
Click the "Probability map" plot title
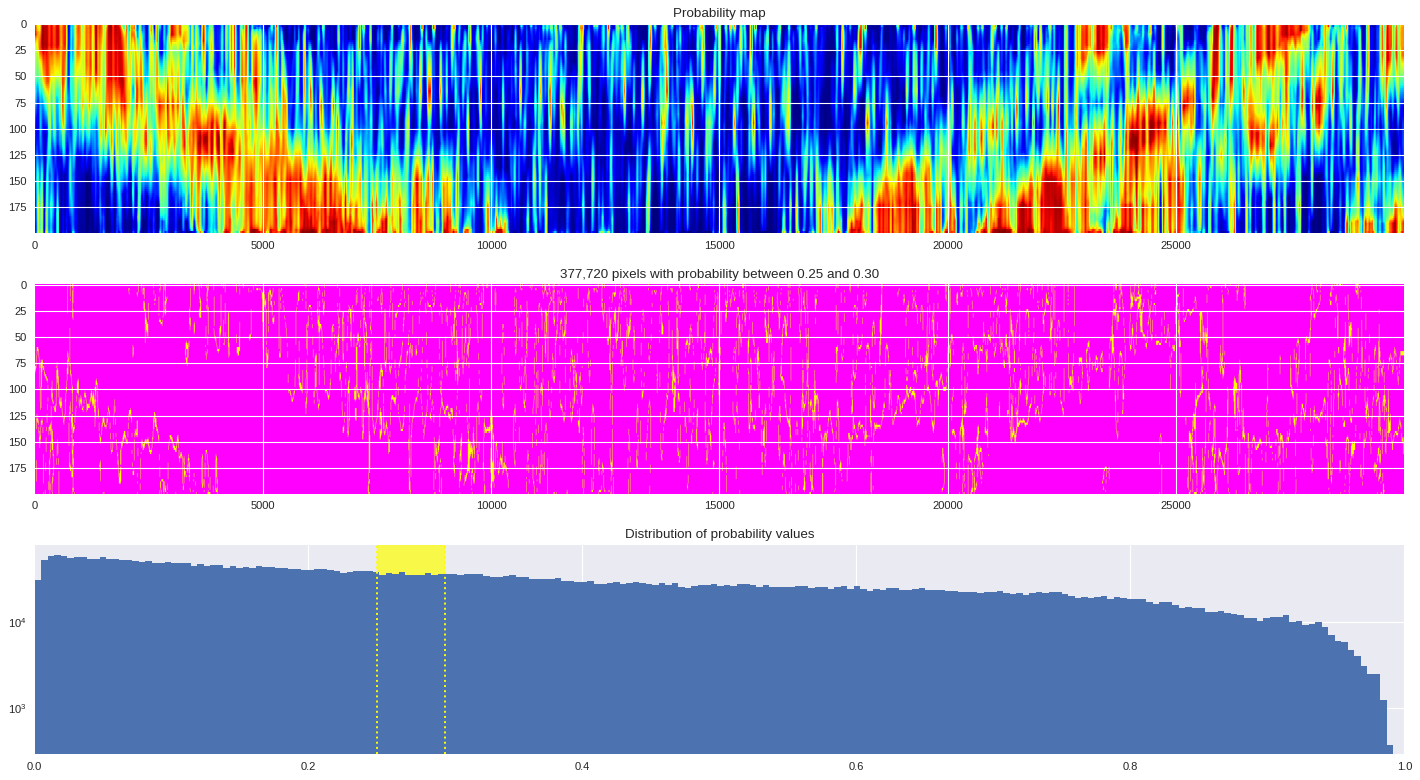pyautogui.click(x=719, y=13)
